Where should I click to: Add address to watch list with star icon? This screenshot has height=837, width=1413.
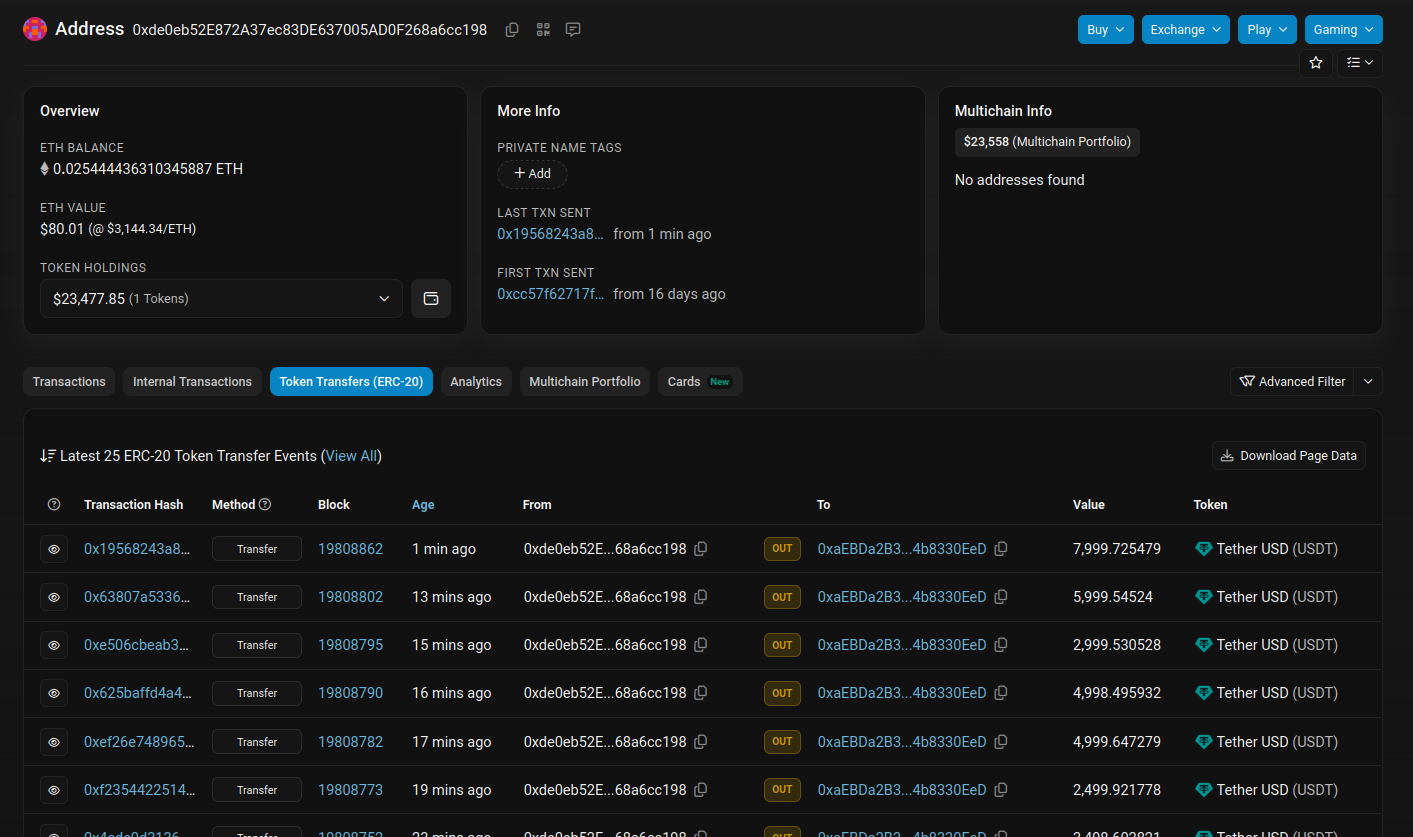tap(1316, 63)
